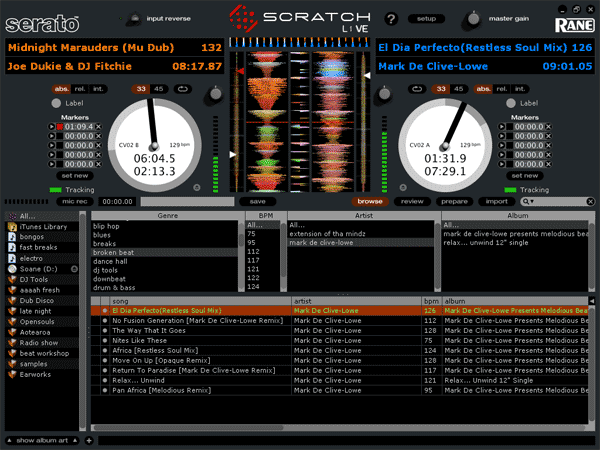600x450 pixels.
Task: Open the Dub Disco crate
Action: pyautogui.click(x=42, y=301)
